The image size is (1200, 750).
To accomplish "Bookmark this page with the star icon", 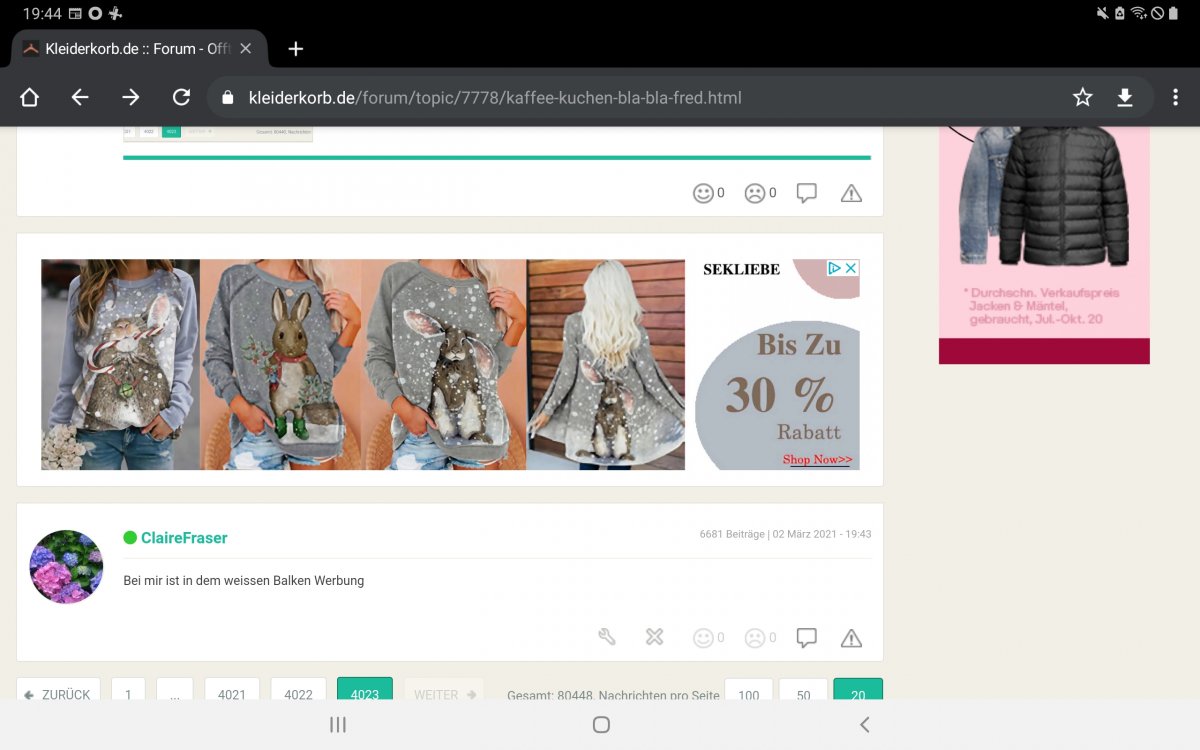I will tap(1082, 97).
